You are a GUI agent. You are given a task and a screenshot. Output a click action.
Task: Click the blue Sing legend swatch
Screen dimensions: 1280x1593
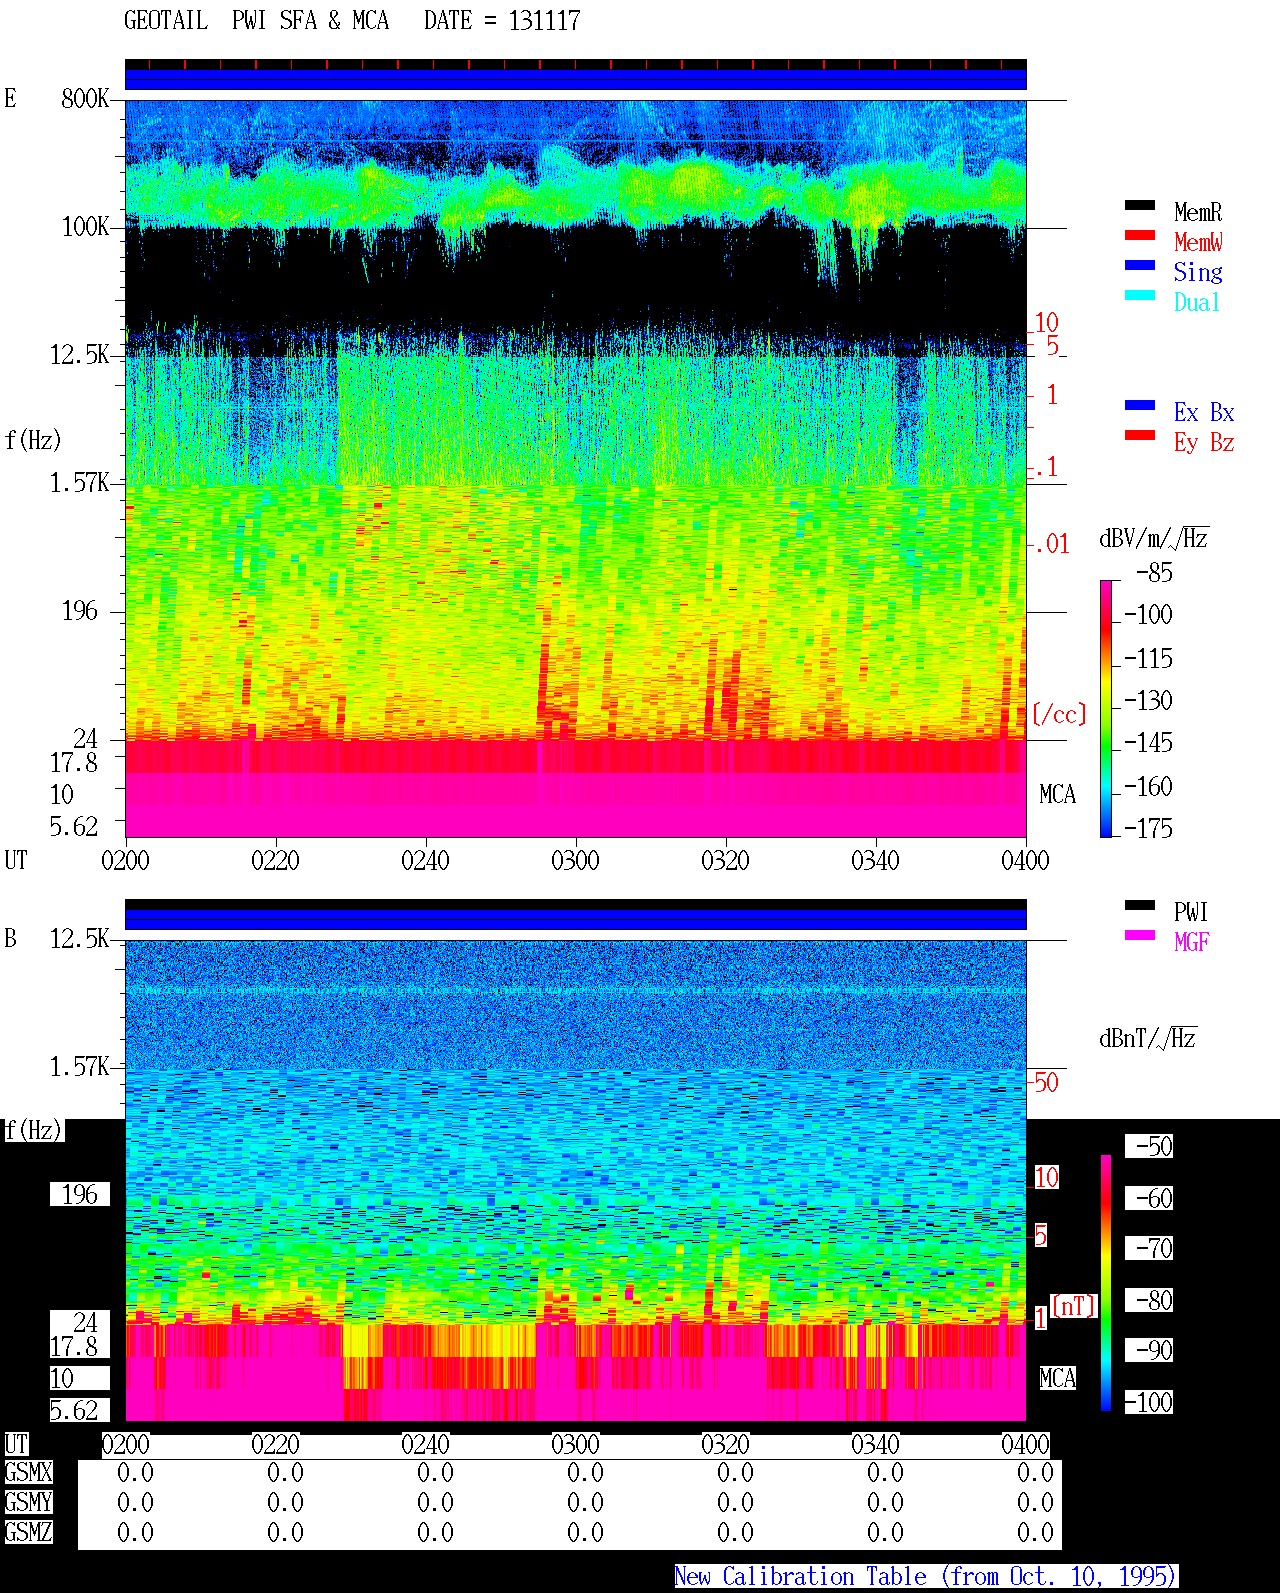coord(1140,266)
